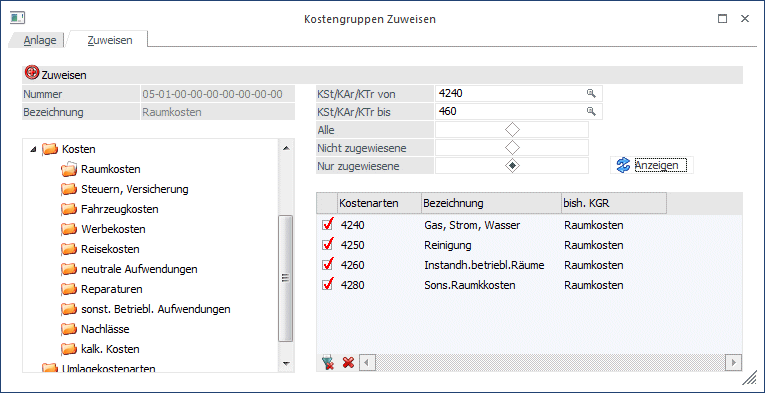Select the Fahrzeugkosten folder icon
765x393 pixels.
[69, 209]
